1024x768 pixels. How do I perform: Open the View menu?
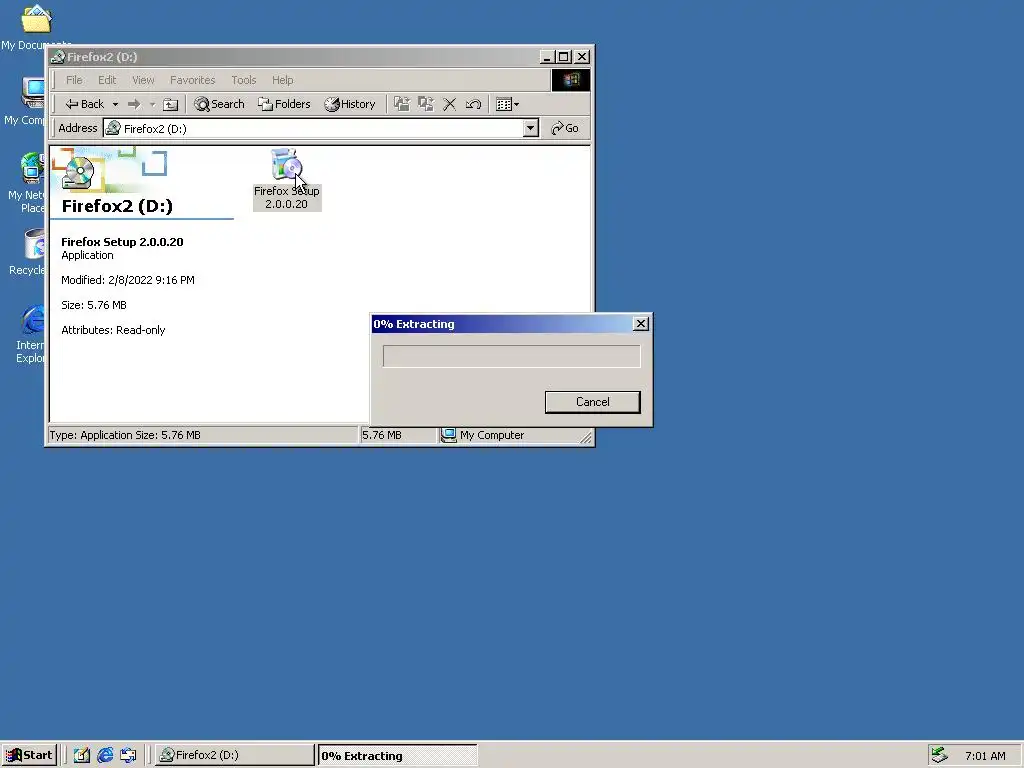[x=143, y=80]
